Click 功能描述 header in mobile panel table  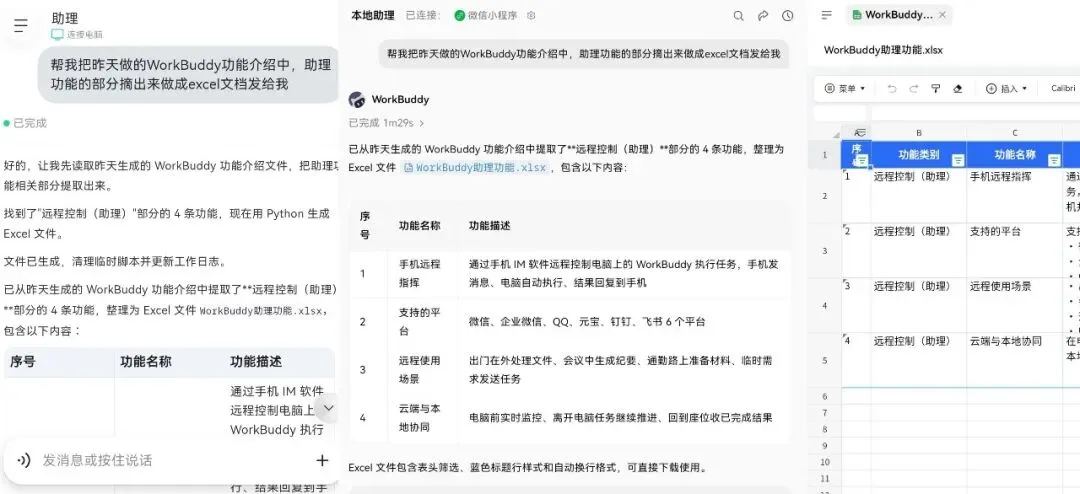click(x=256, y=362)
